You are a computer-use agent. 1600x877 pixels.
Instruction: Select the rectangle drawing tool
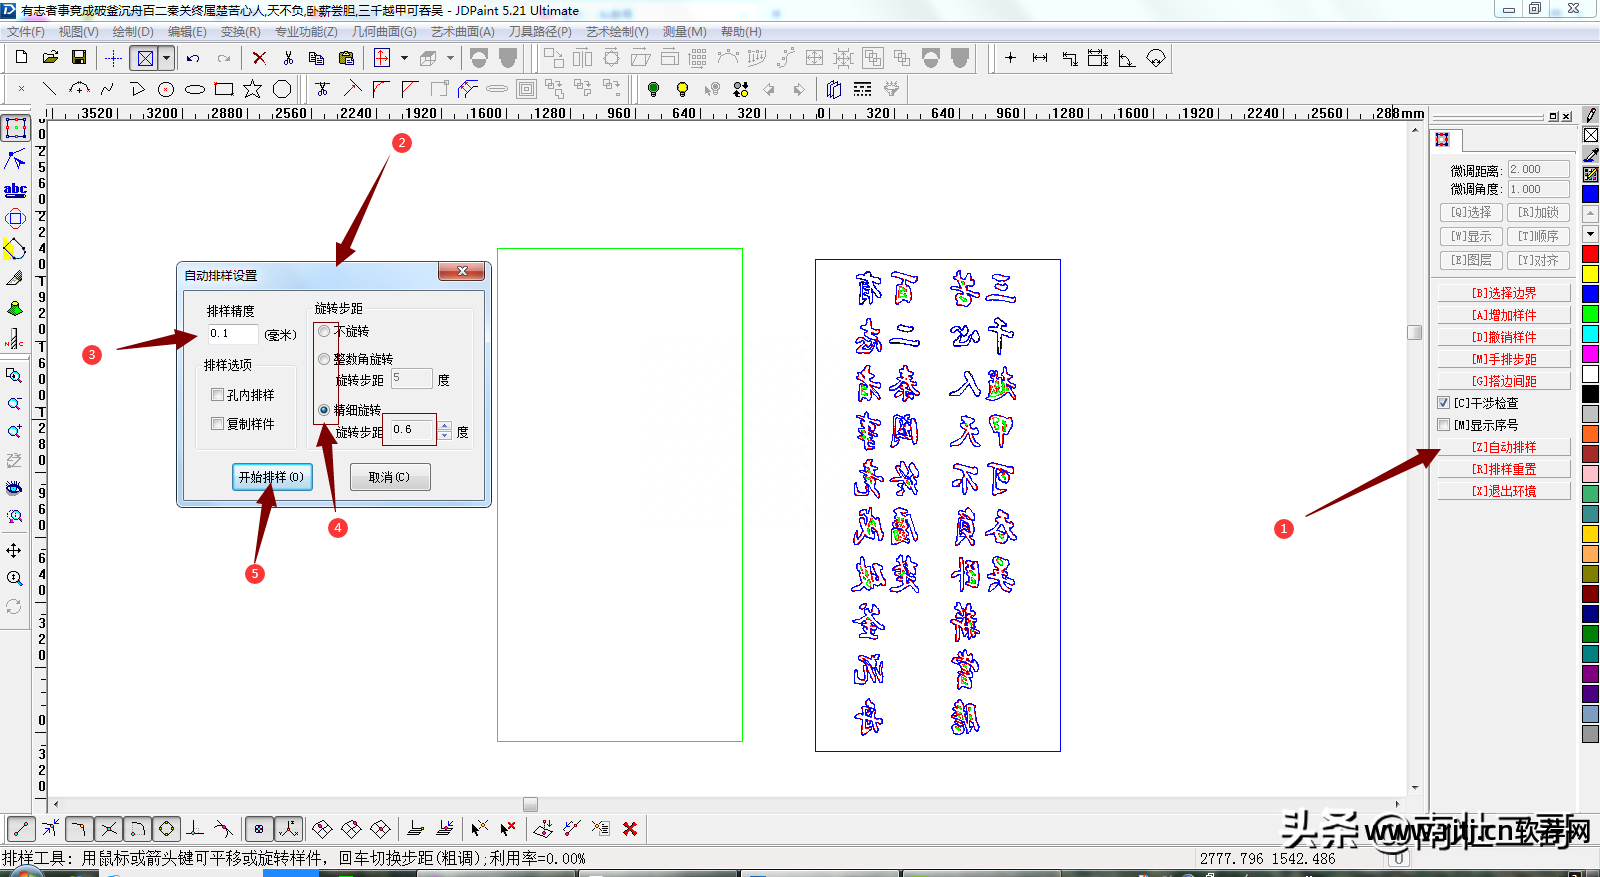coord(224,89)
